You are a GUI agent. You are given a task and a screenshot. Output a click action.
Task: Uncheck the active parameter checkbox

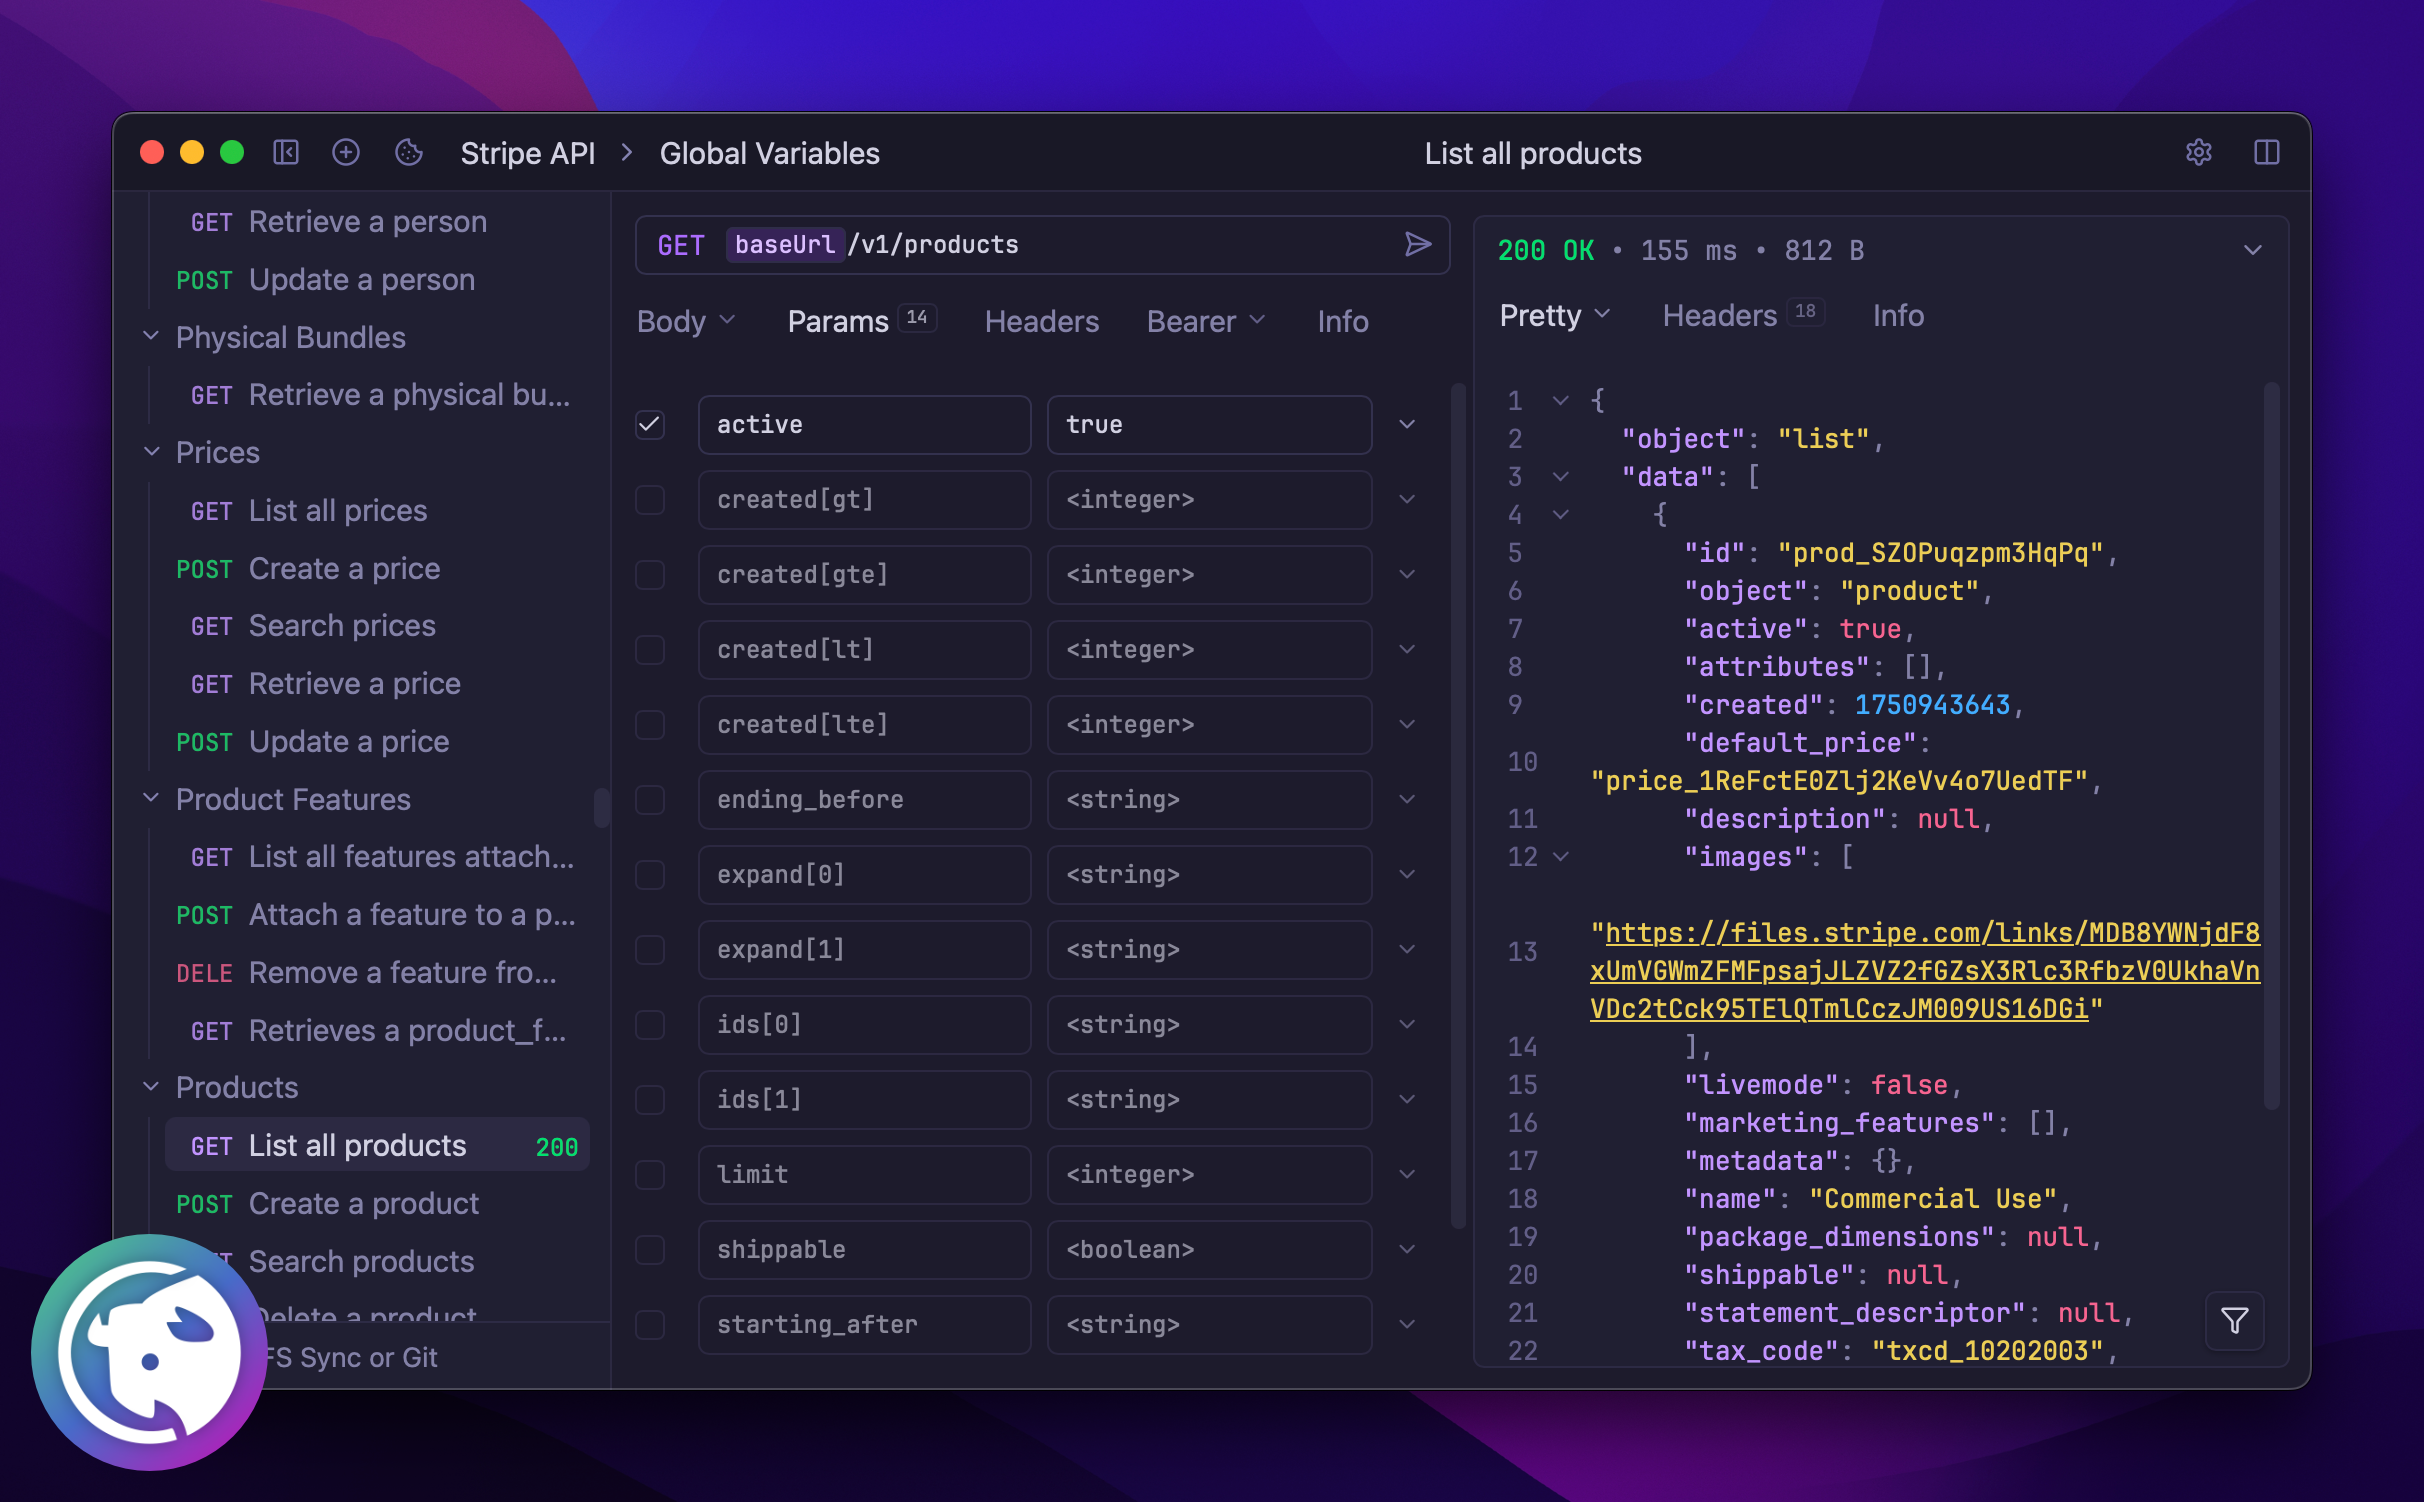point(650,425)
